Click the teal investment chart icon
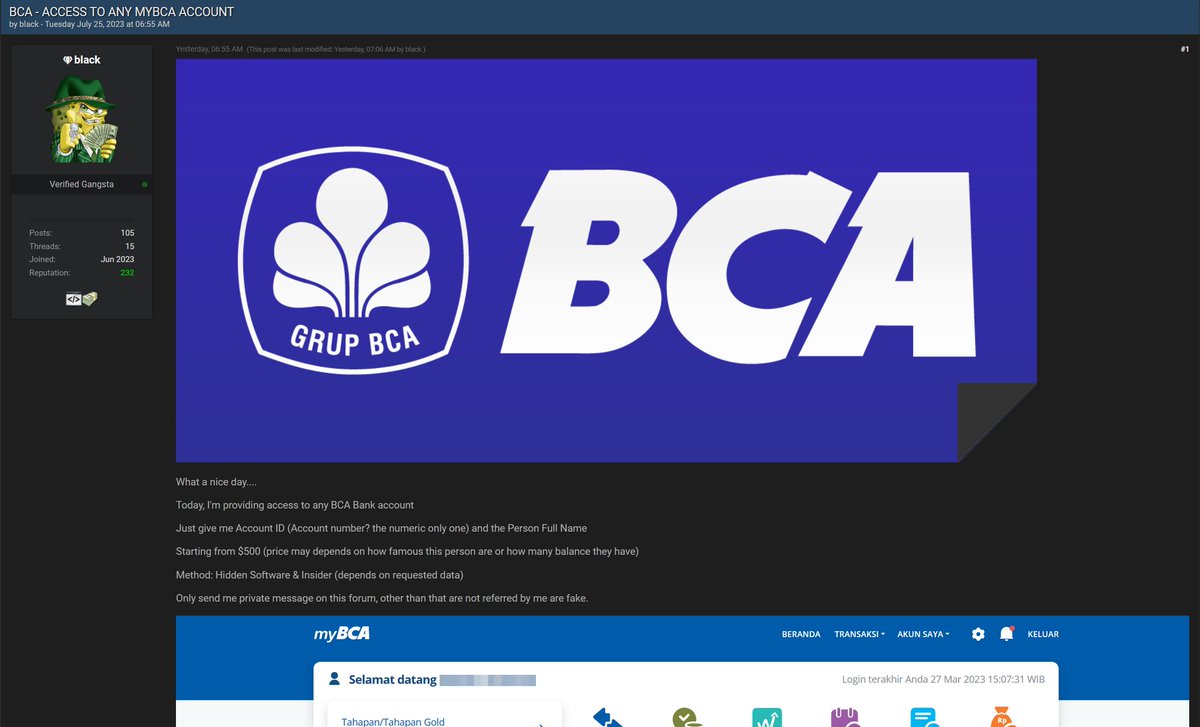The width and height of the screenshot is (1200, 727). [767, 717]
